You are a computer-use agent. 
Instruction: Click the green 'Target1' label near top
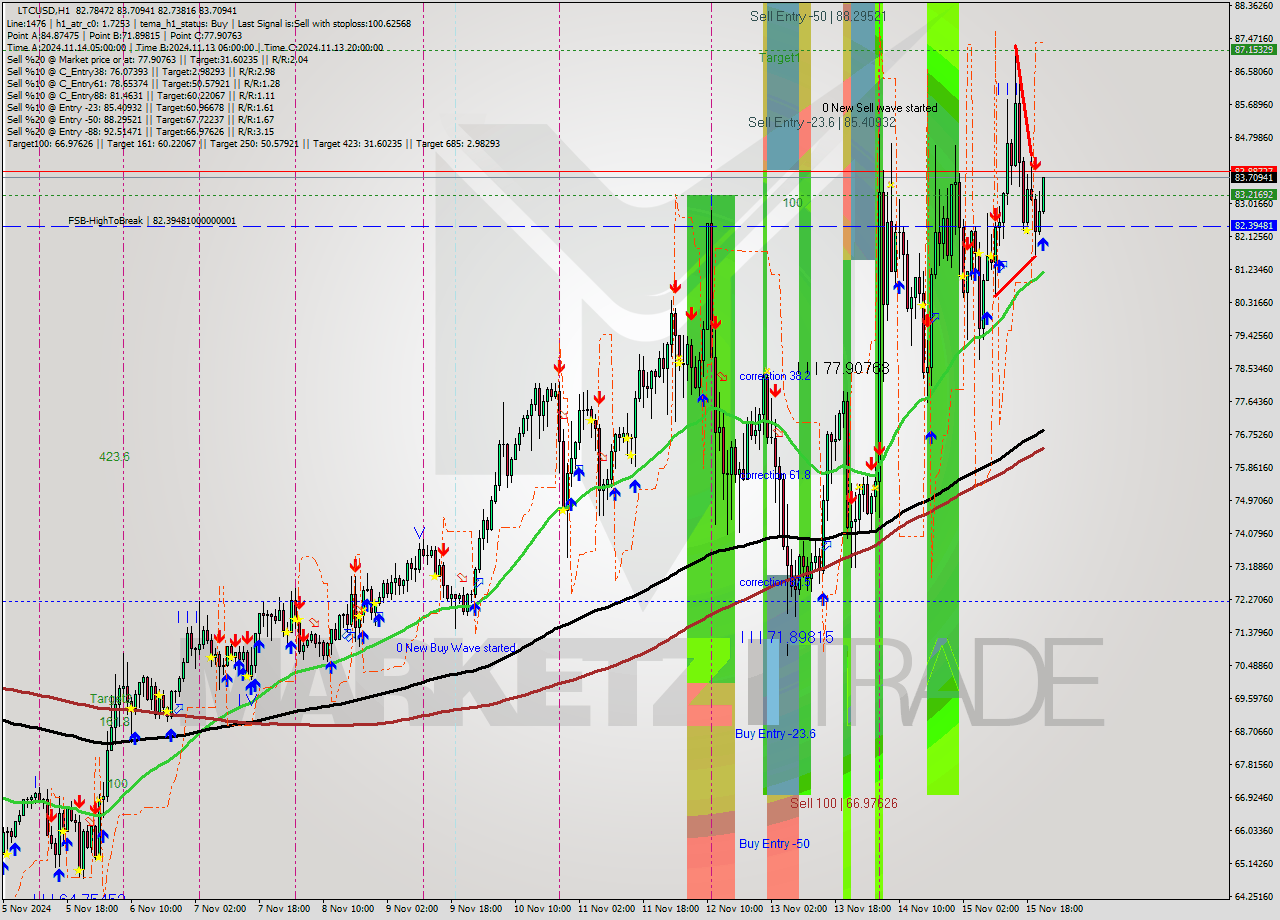(779, 58)
